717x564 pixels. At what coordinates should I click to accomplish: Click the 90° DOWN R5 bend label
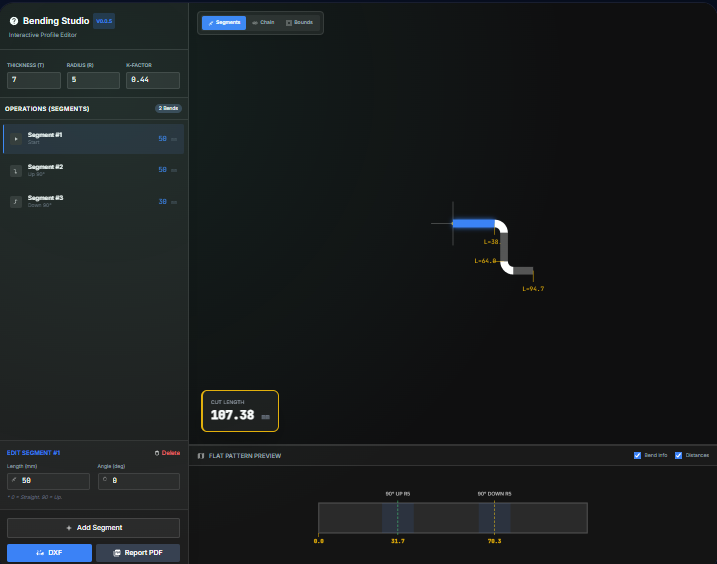coord(494,494)
